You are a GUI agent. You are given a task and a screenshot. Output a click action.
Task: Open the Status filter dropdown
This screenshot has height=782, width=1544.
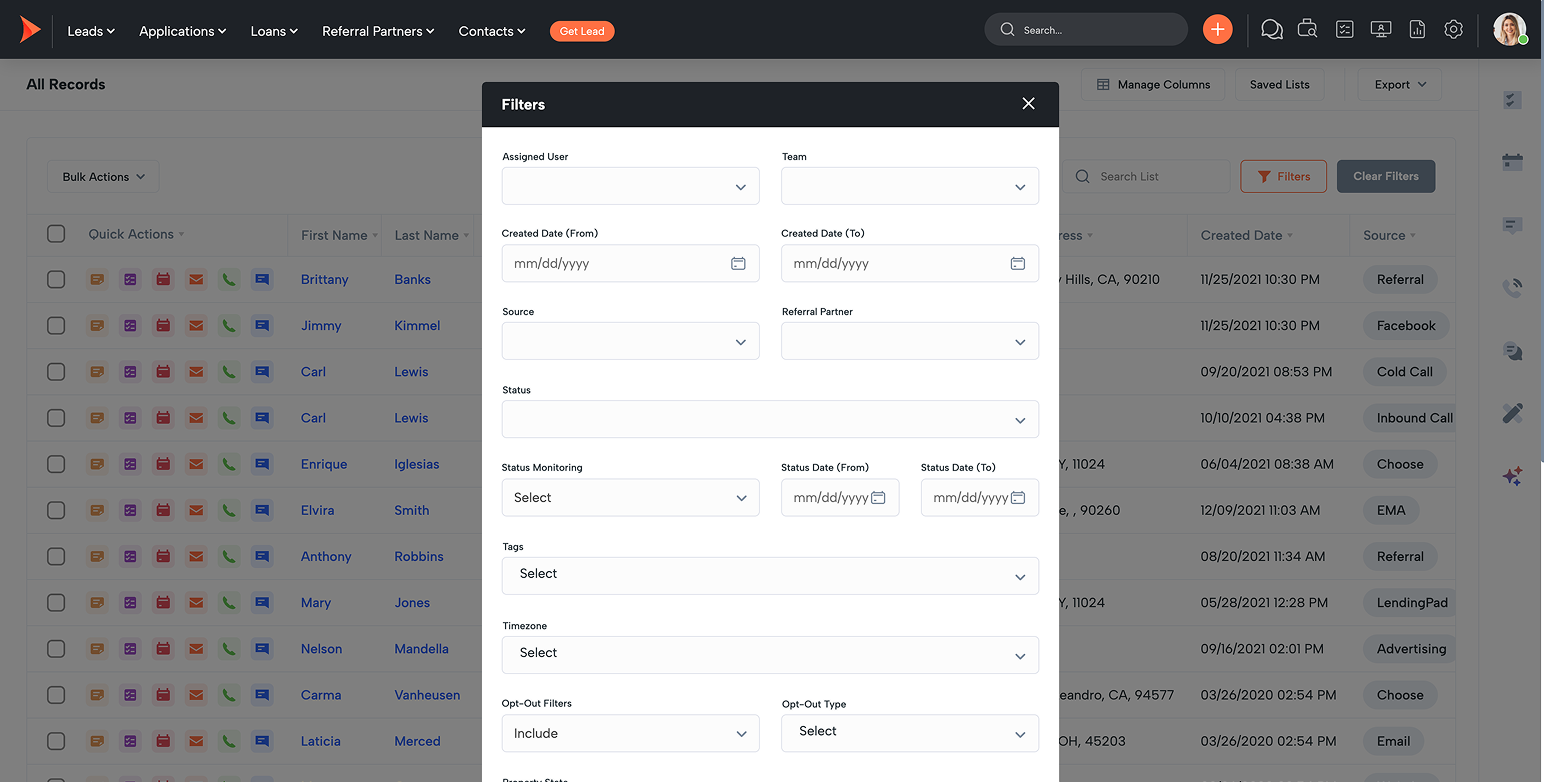(x=770, y=419)
